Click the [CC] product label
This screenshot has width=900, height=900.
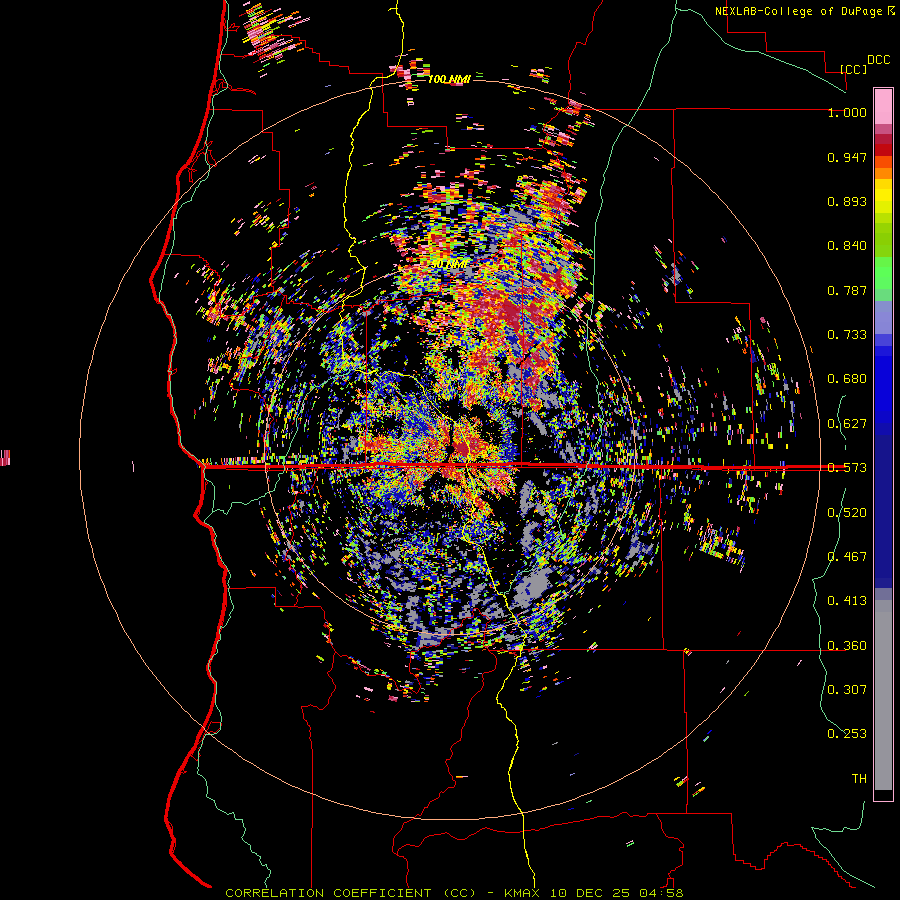[x=853, y=69]
